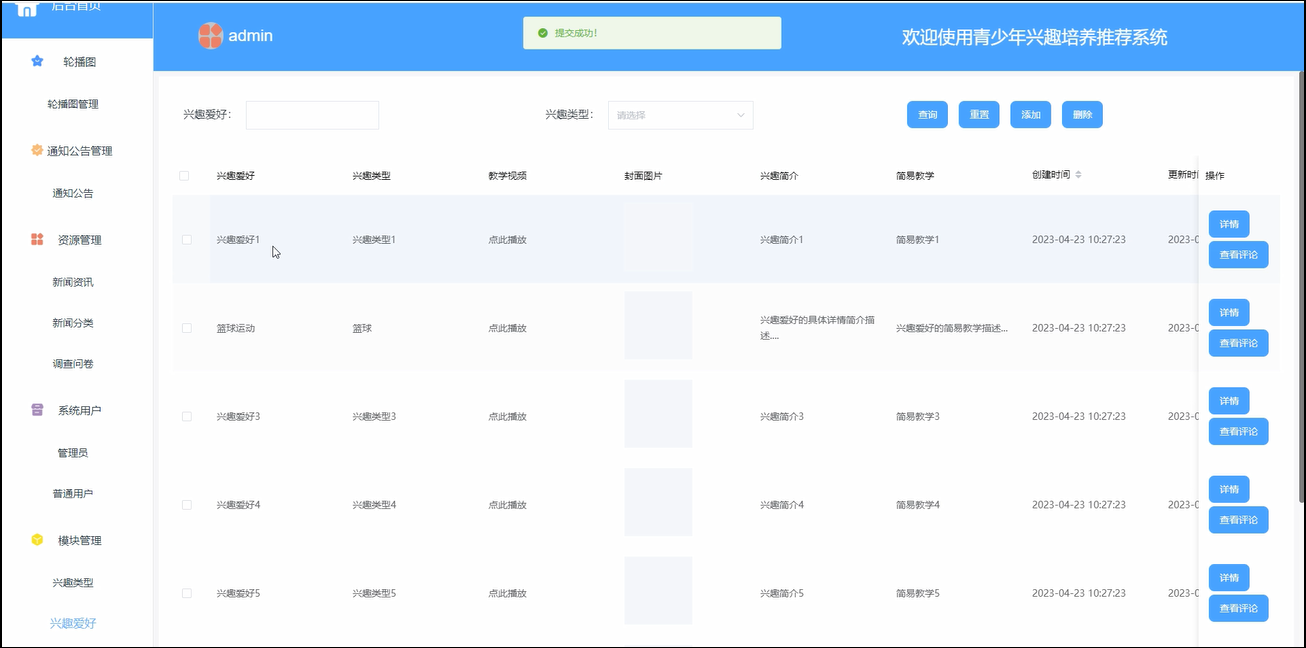
Task: Go to 新闻资讯 page
Action: 73,282
